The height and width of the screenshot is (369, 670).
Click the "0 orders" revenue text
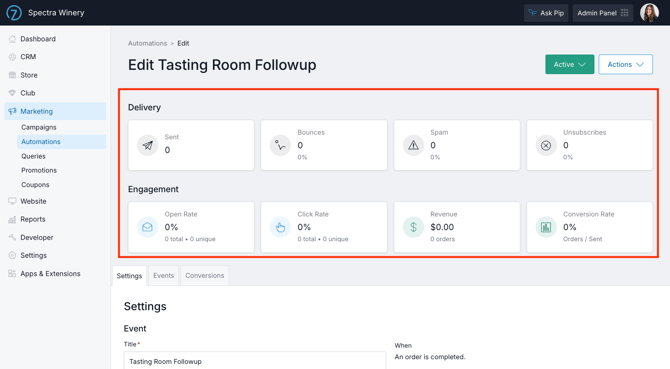point(442,239)
